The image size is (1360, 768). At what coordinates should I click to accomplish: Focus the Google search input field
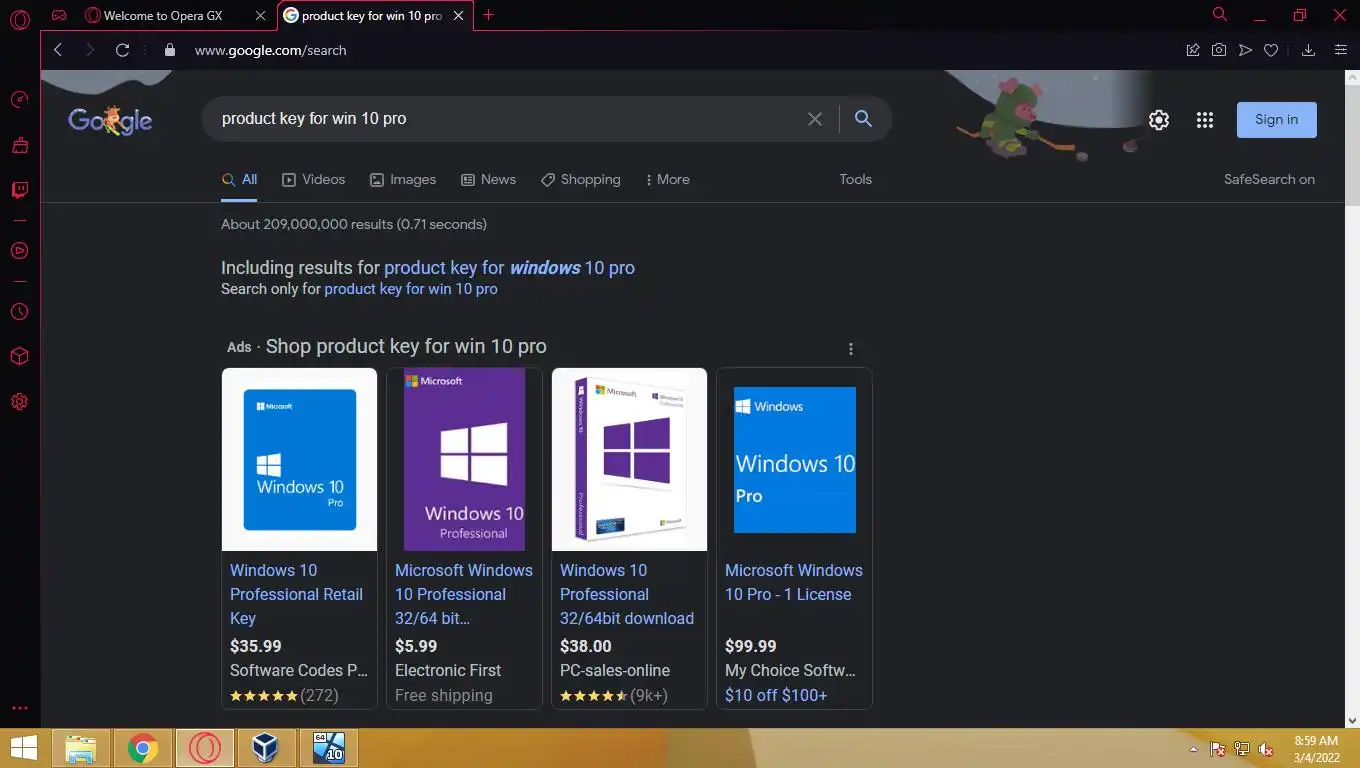click(x=505, y=119)
